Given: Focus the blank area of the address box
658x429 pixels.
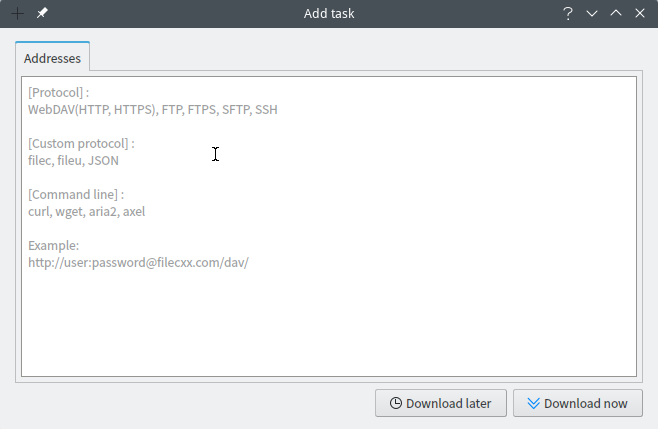Looking at the screenshot, I should 329,323.
